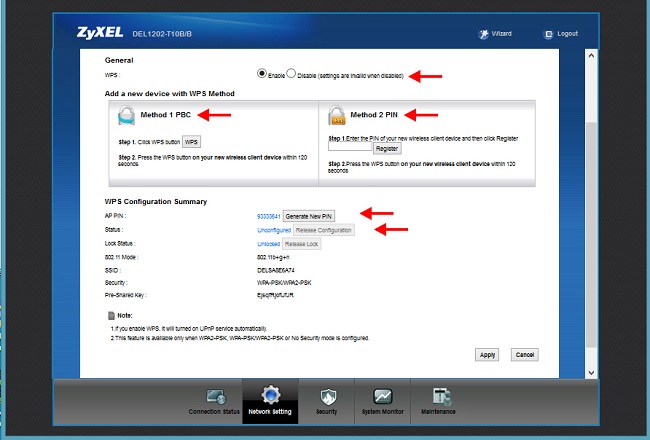The image size is (650, 440).
Task: Click the Security tab label
Action: (x=327, y=412)
